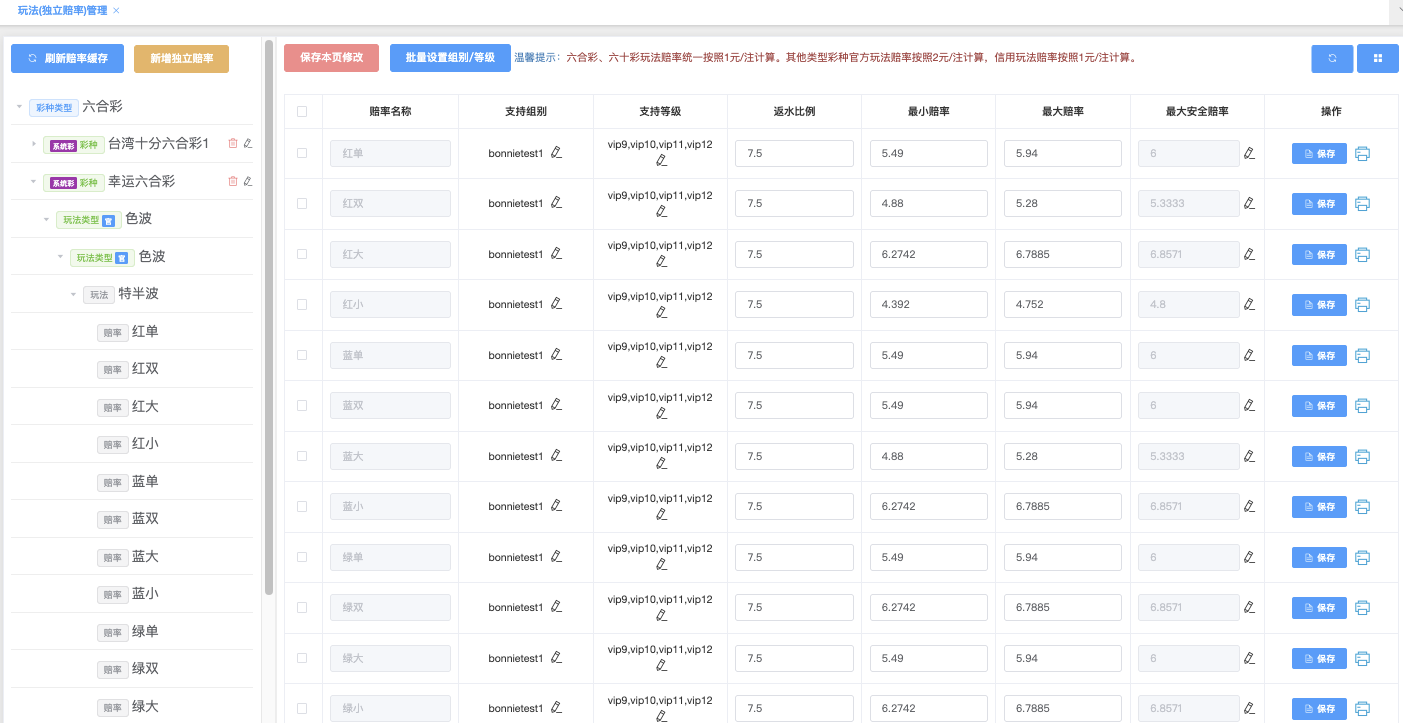Click the edit pencil beside 幸运六合彩
1403x723 pixels.
pos(248,181)
